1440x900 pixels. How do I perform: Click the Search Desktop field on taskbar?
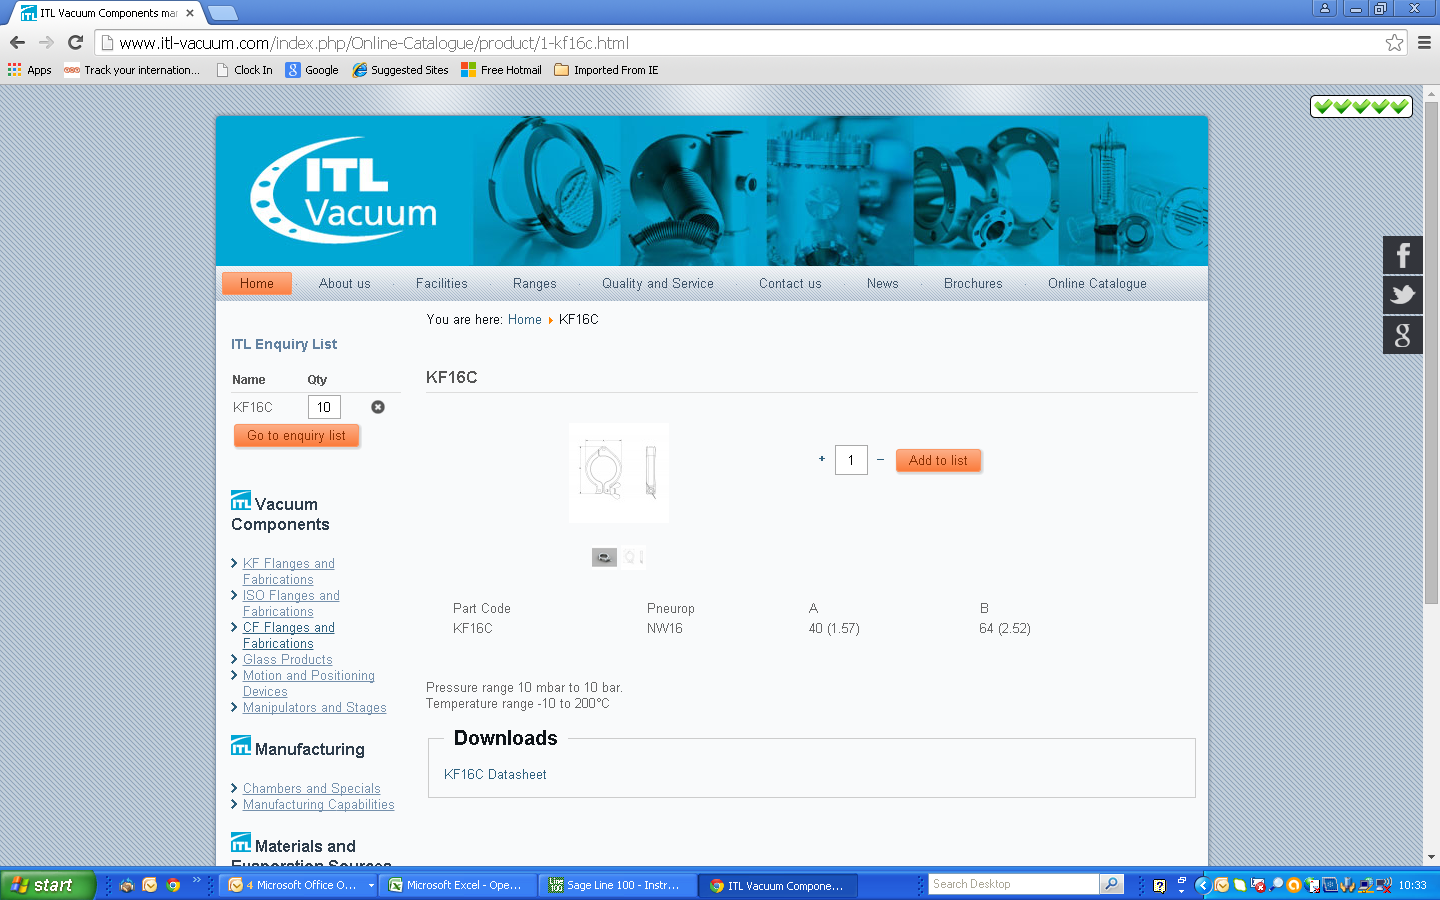[1013, 884]
